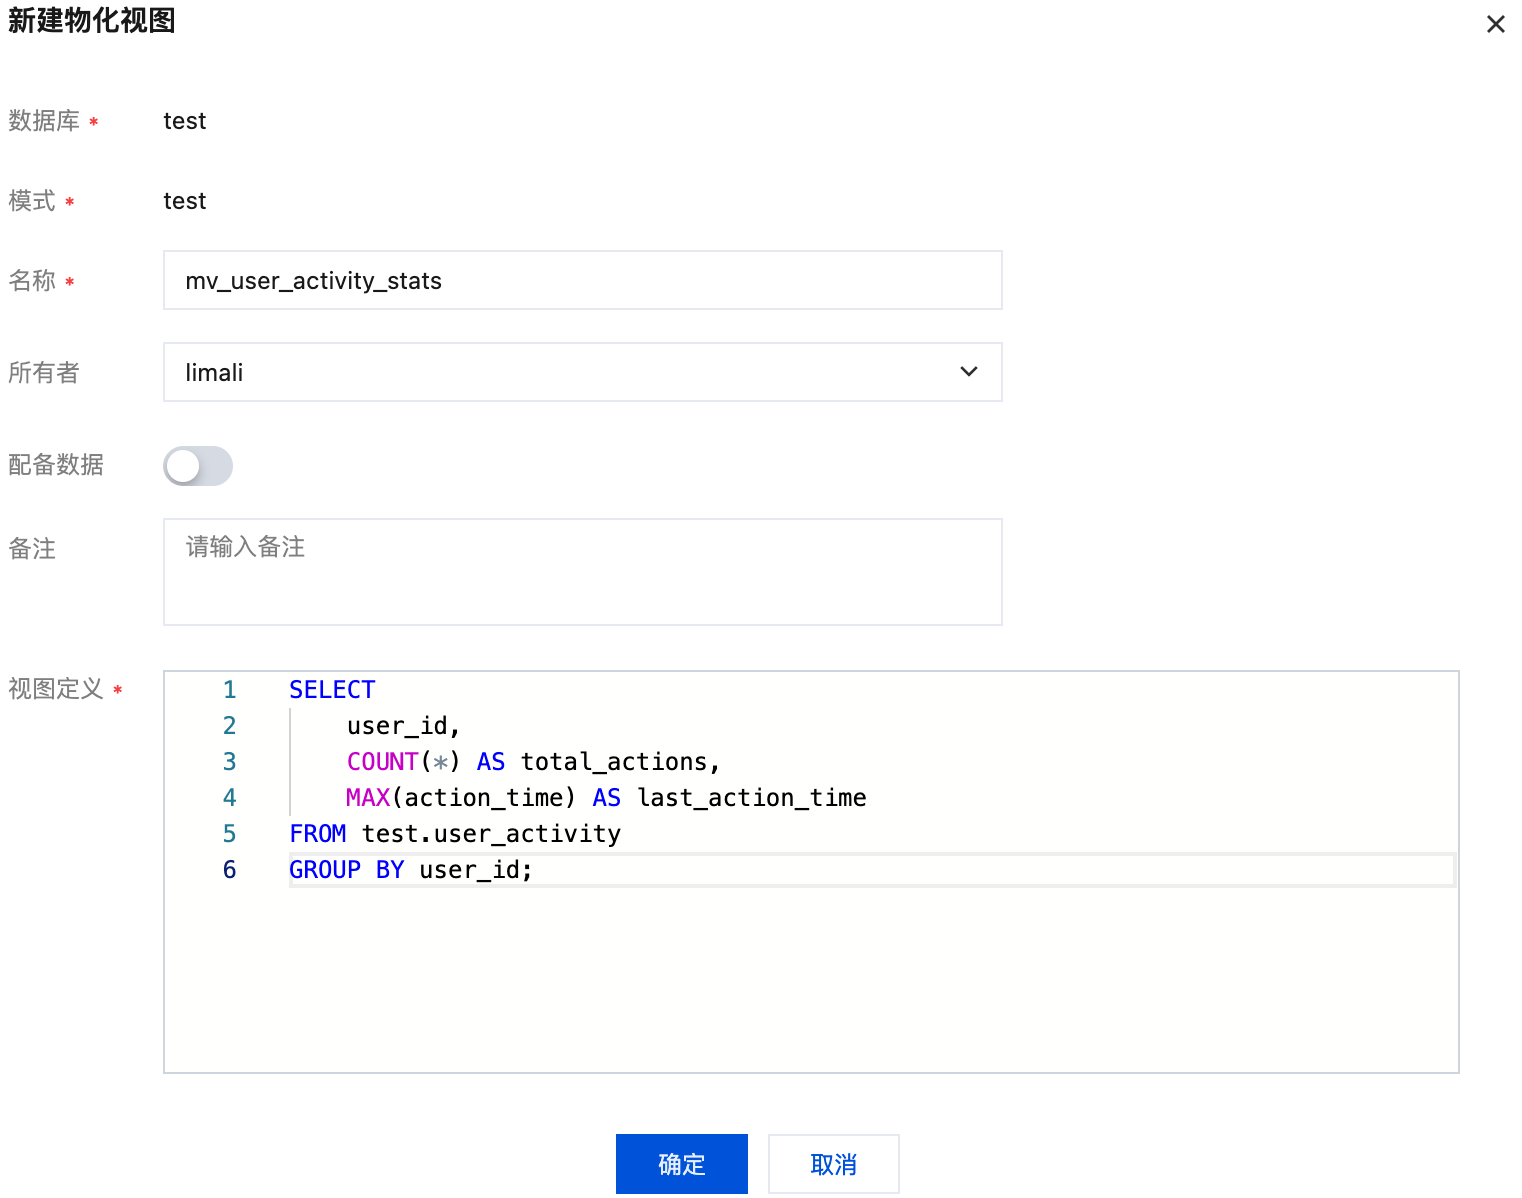Click test.user_activity in the FROM clause
The image size is (1522, 1198).
[491, 834]
